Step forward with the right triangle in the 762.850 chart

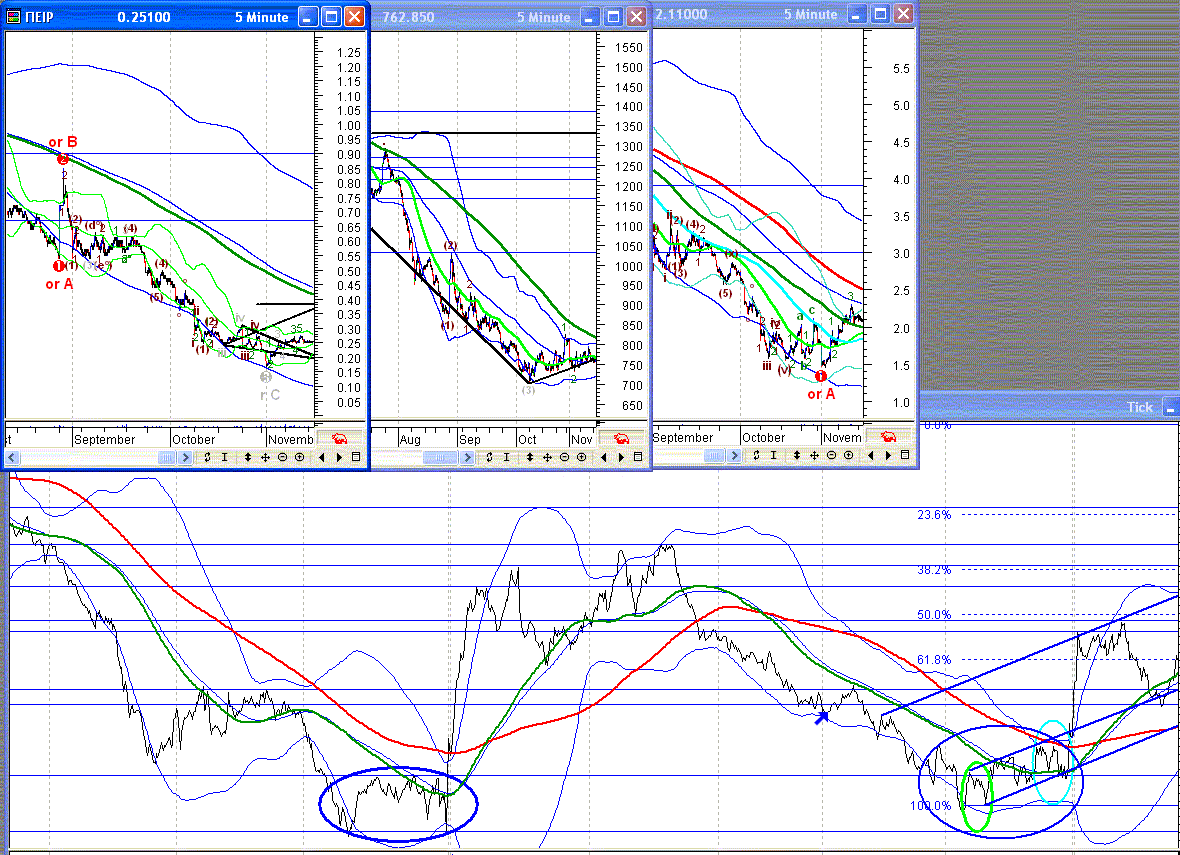pyautogui.click(x=621, y=457)
